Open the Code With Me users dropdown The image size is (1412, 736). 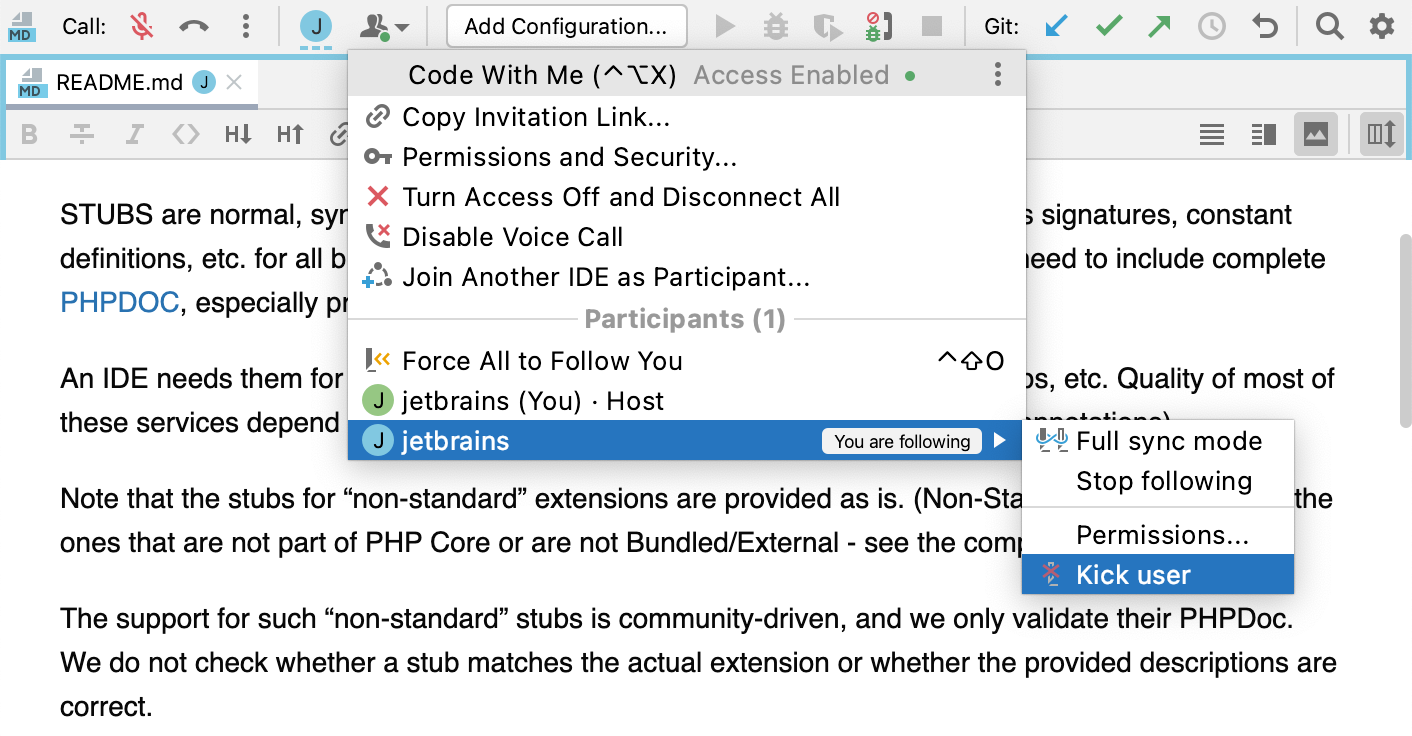click(x=387, y=27)
